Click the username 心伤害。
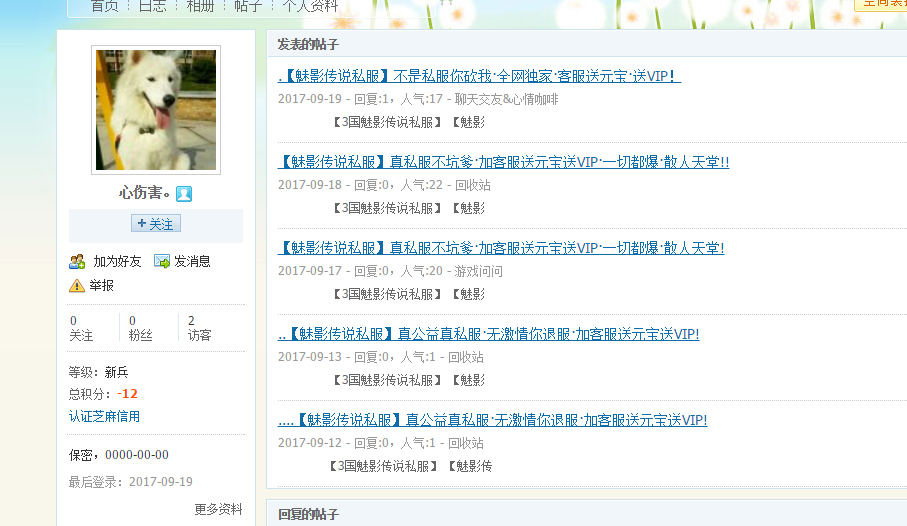Viewport: 907px width, 526px height. [145, 193]
